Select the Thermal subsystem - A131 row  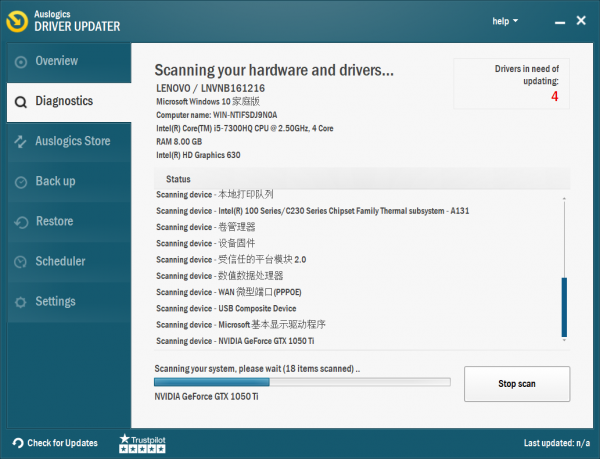pos(313,211)
